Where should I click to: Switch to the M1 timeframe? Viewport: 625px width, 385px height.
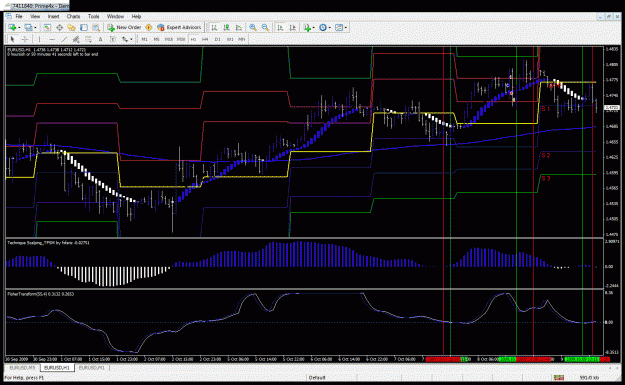(144, 39)
